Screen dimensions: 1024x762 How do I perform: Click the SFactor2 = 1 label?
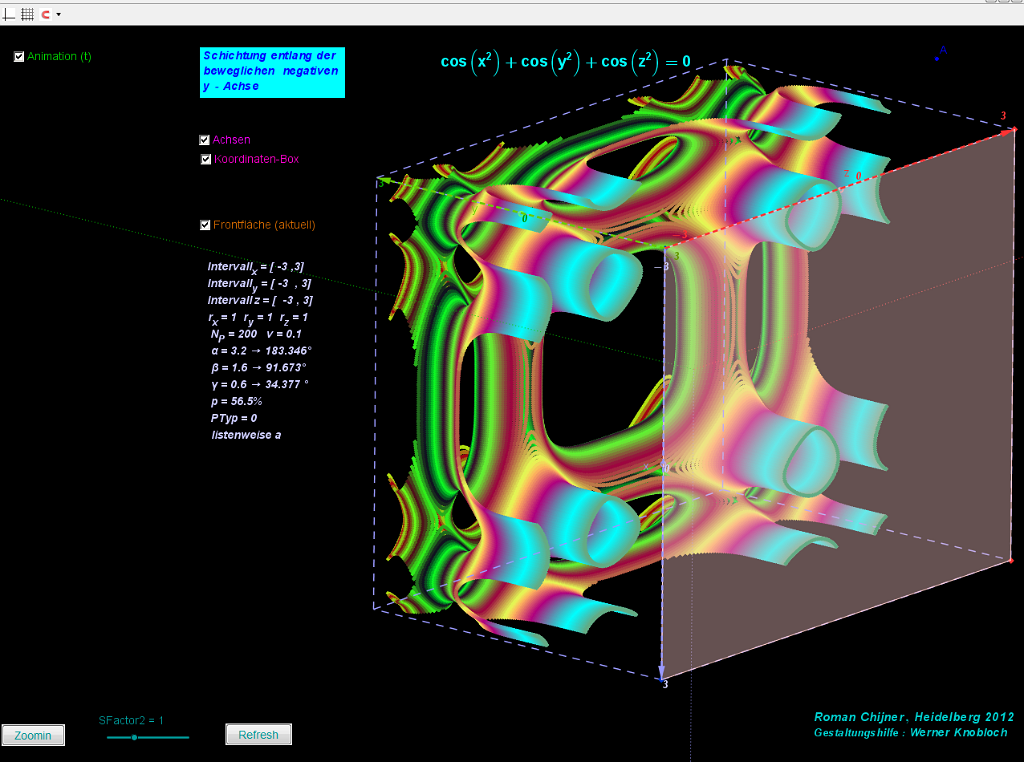[131, 720]
